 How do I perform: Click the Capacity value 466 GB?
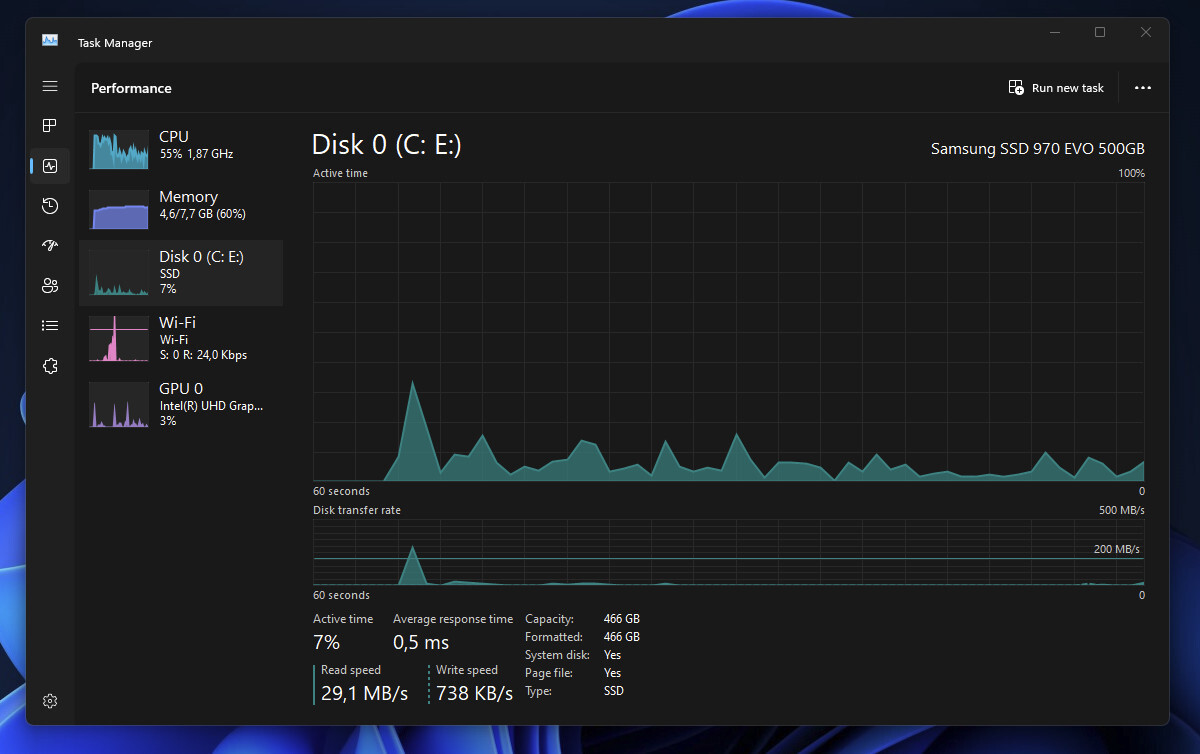[x=622, y=619]
